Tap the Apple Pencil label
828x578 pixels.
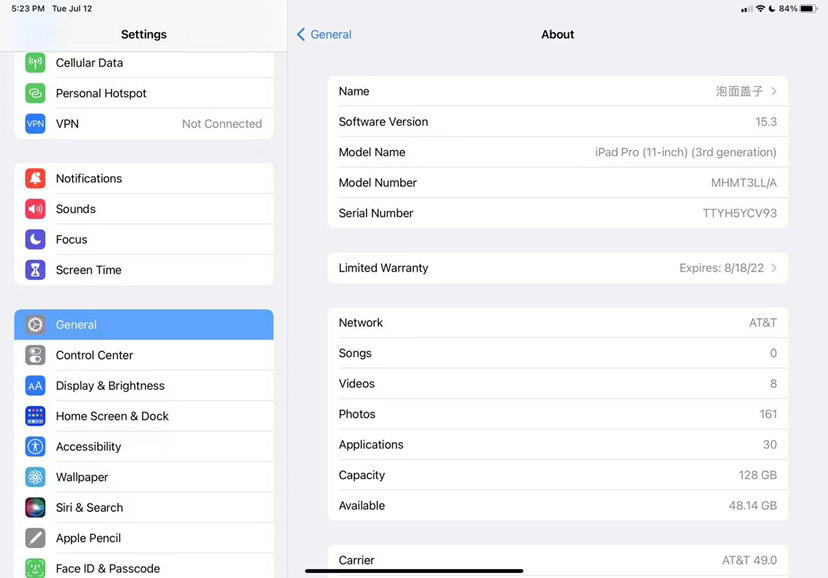(88, 538)
